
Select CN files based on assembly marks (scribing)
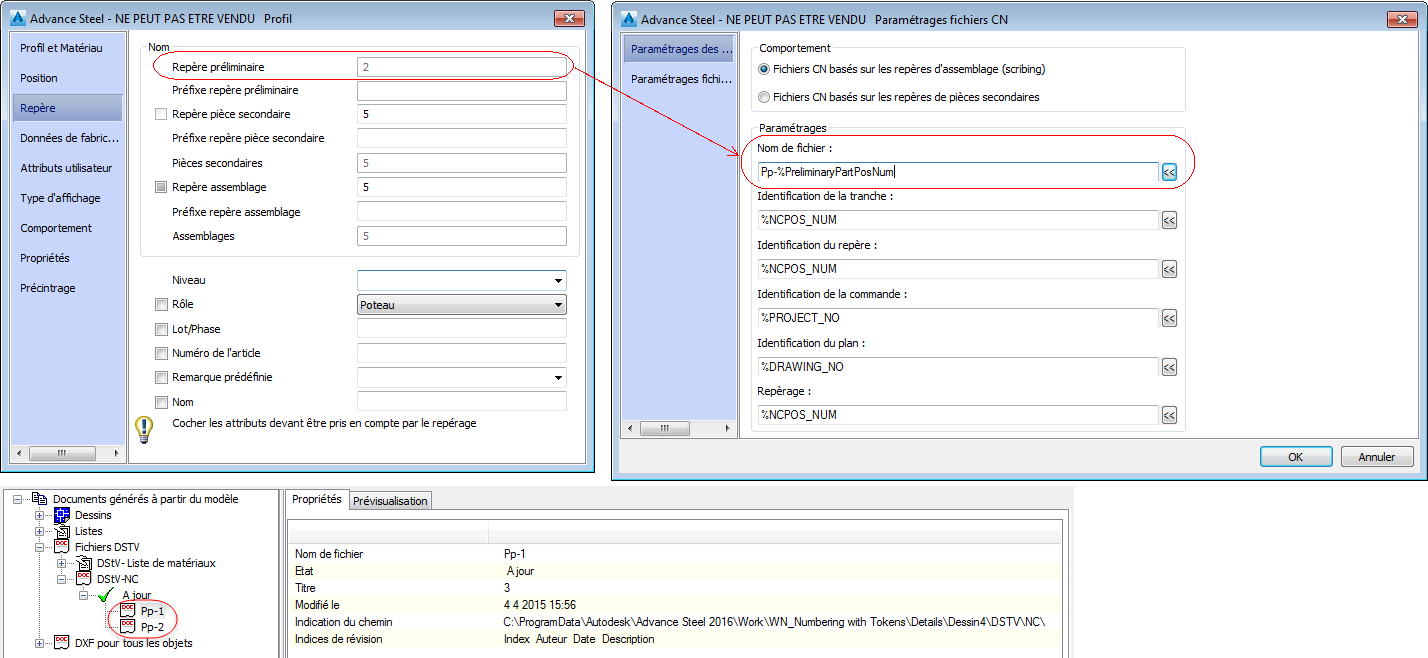tap(765, 69)
